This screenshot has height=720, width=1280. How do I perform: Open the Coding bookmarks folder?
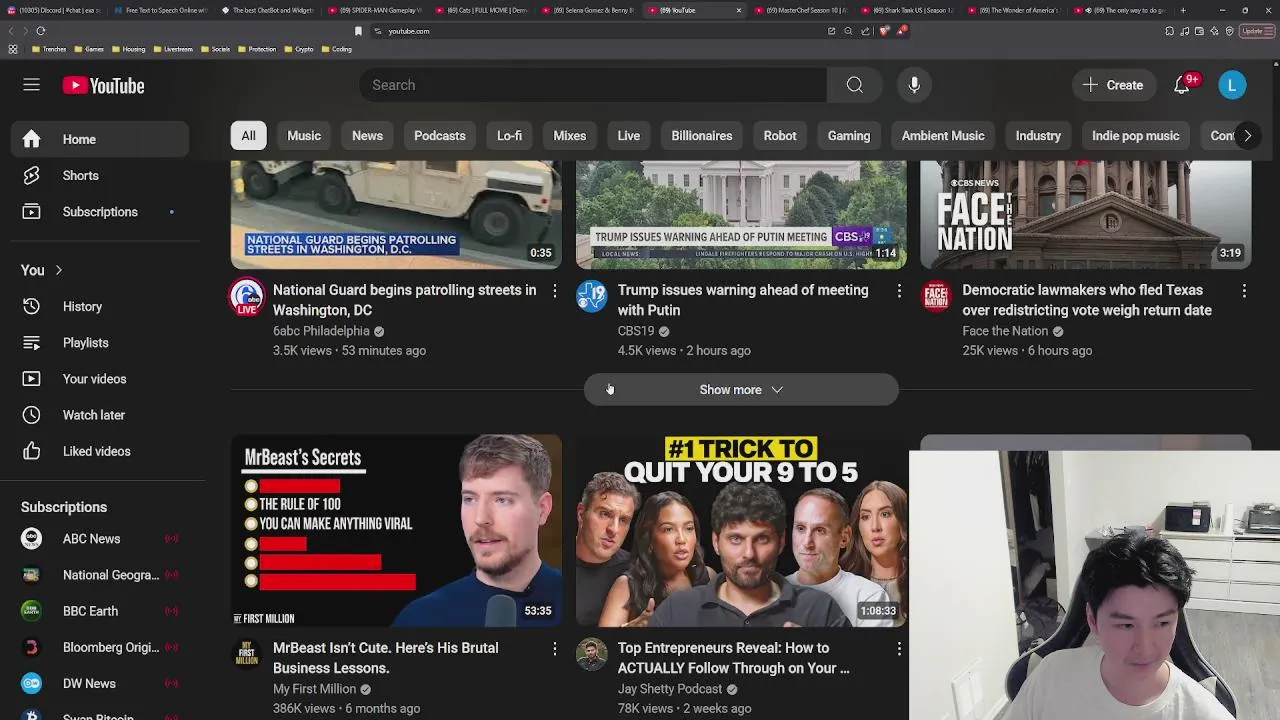(337, 49)
